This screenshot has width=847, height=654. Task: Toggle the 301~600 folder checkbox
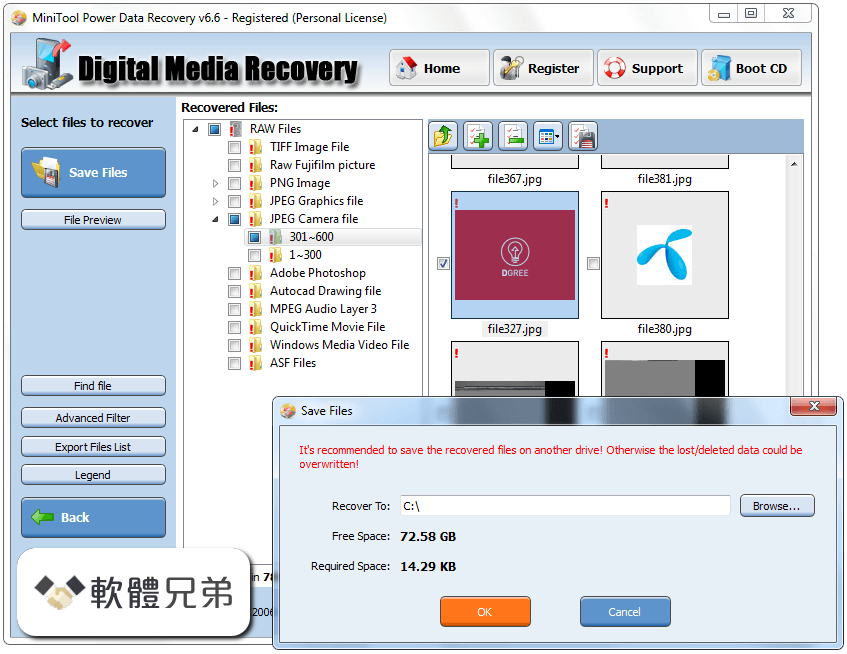(254, 237)
